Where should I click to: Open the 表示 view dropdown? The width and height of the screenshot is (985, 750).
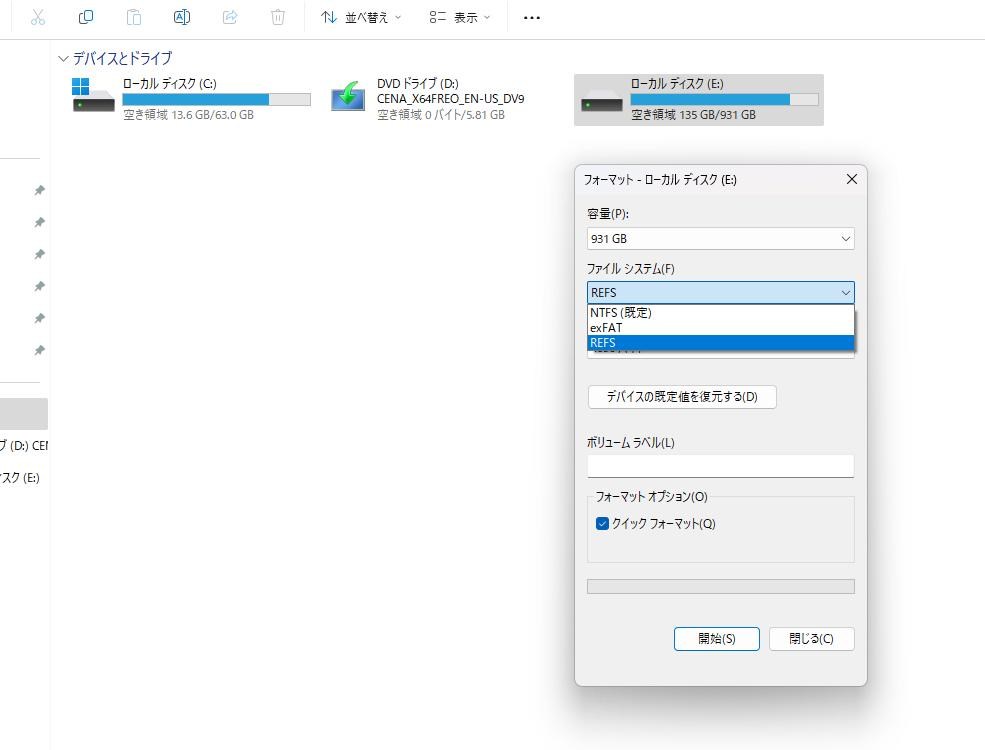[x=460, y=17]
